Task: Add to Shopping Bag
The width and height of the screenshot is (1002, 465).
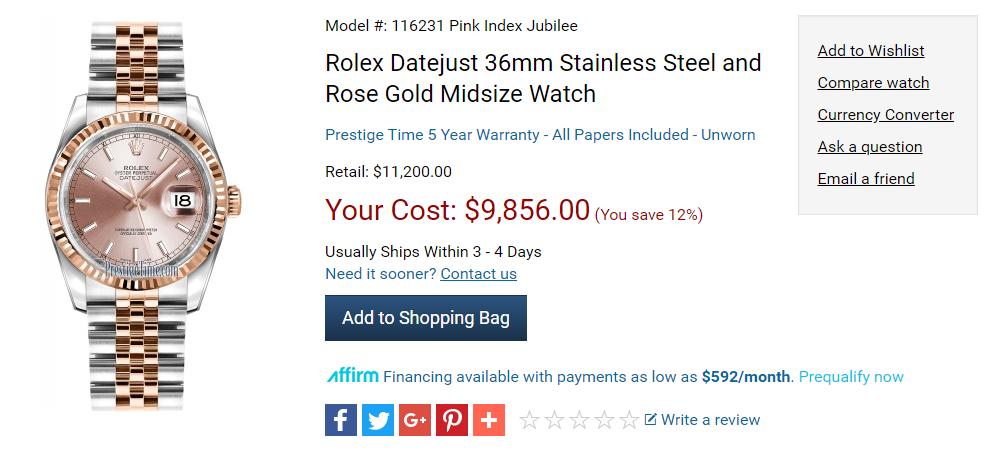Action: point(426,318)
